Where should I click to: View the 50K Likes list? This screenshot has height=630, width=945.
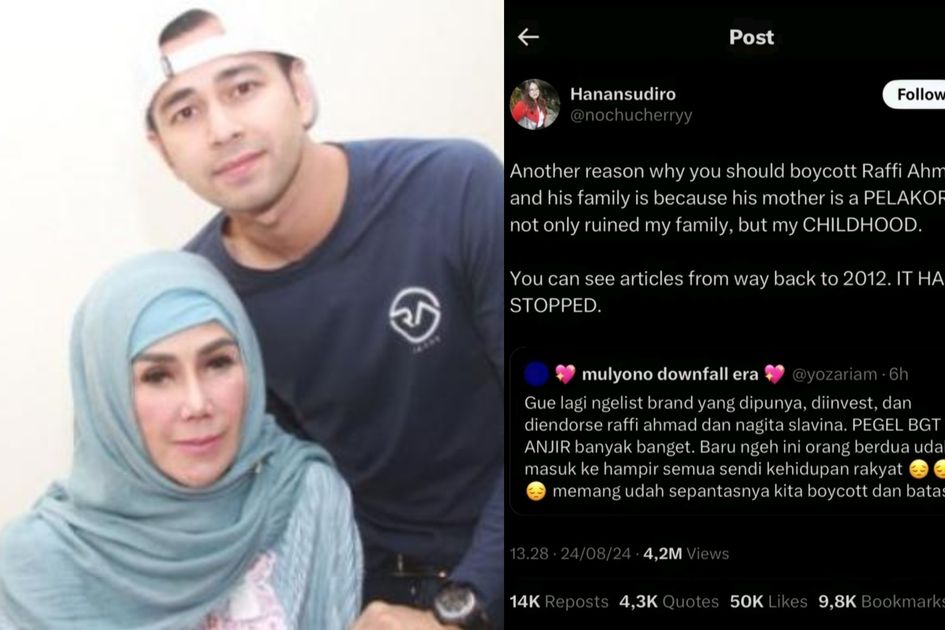click(x=768, y=602)
